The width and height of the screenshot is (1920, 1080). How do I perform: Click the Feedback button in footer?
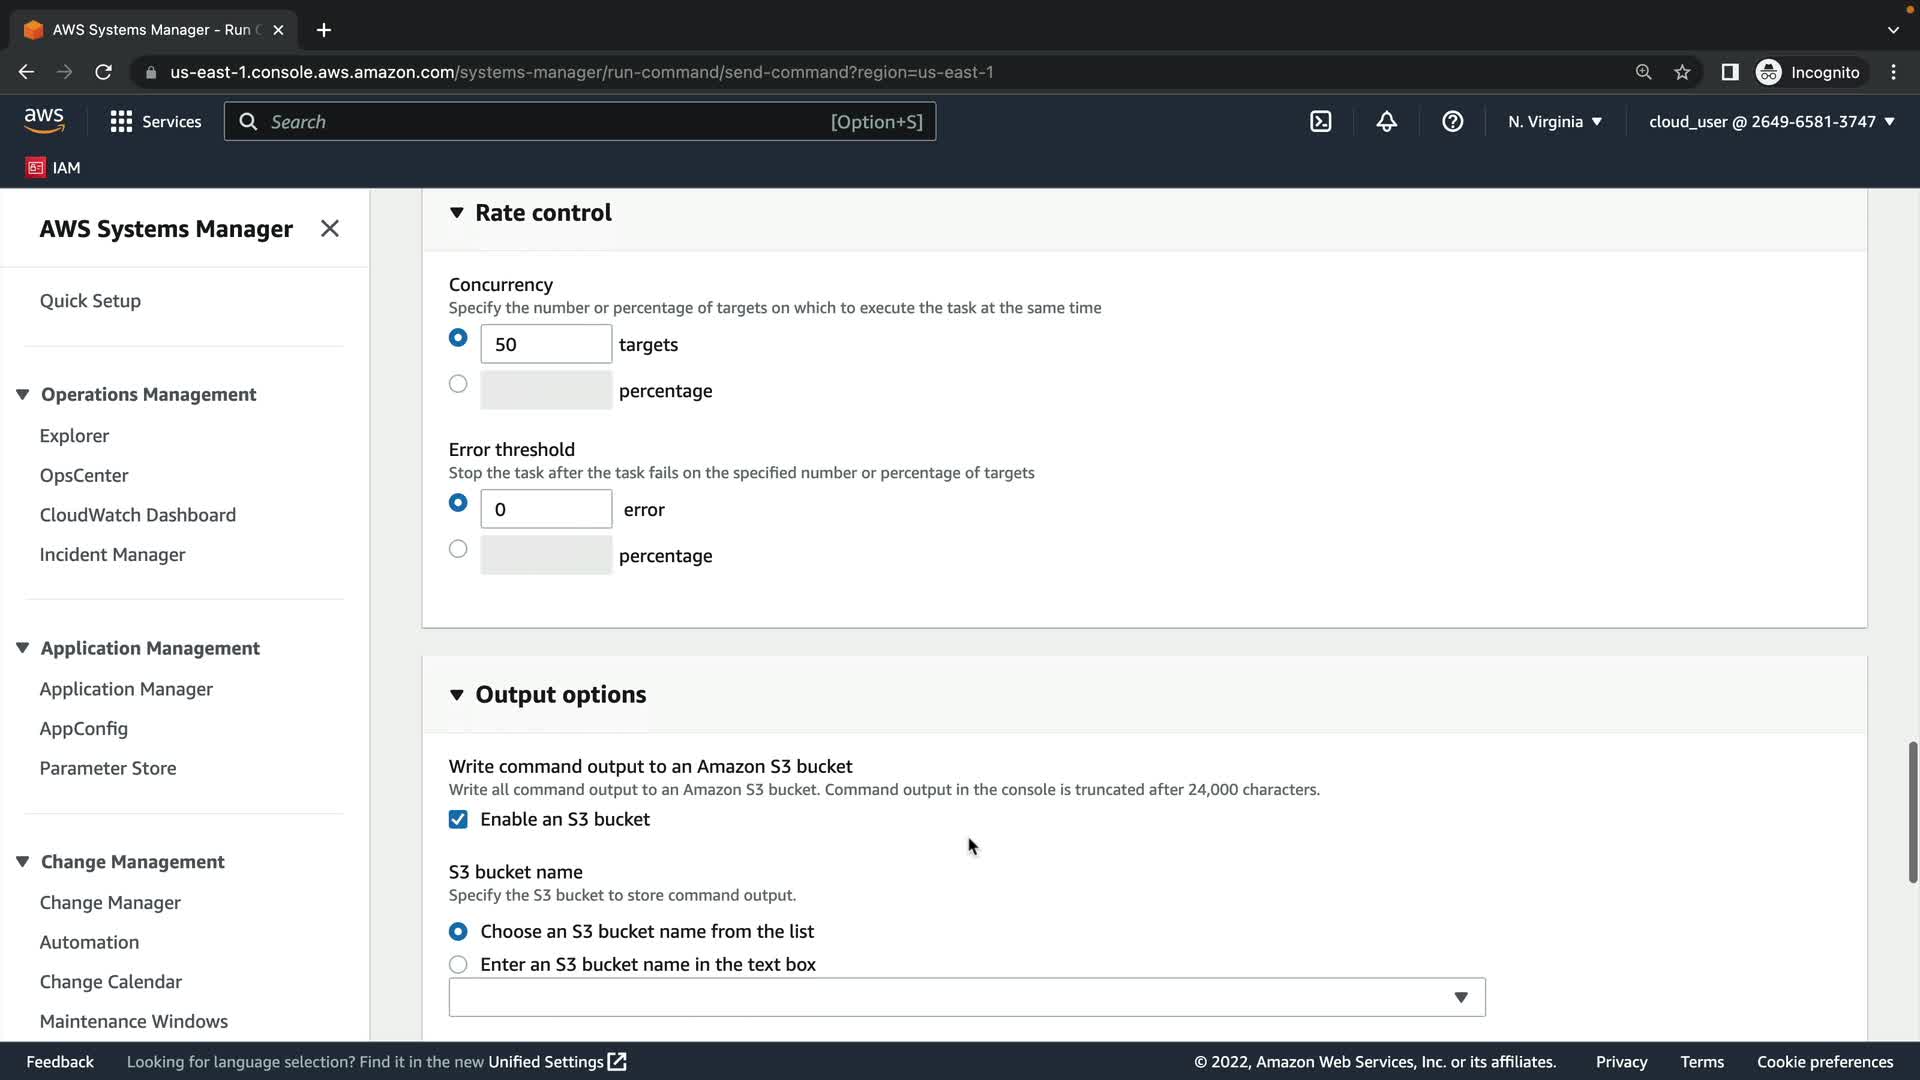60,1062
